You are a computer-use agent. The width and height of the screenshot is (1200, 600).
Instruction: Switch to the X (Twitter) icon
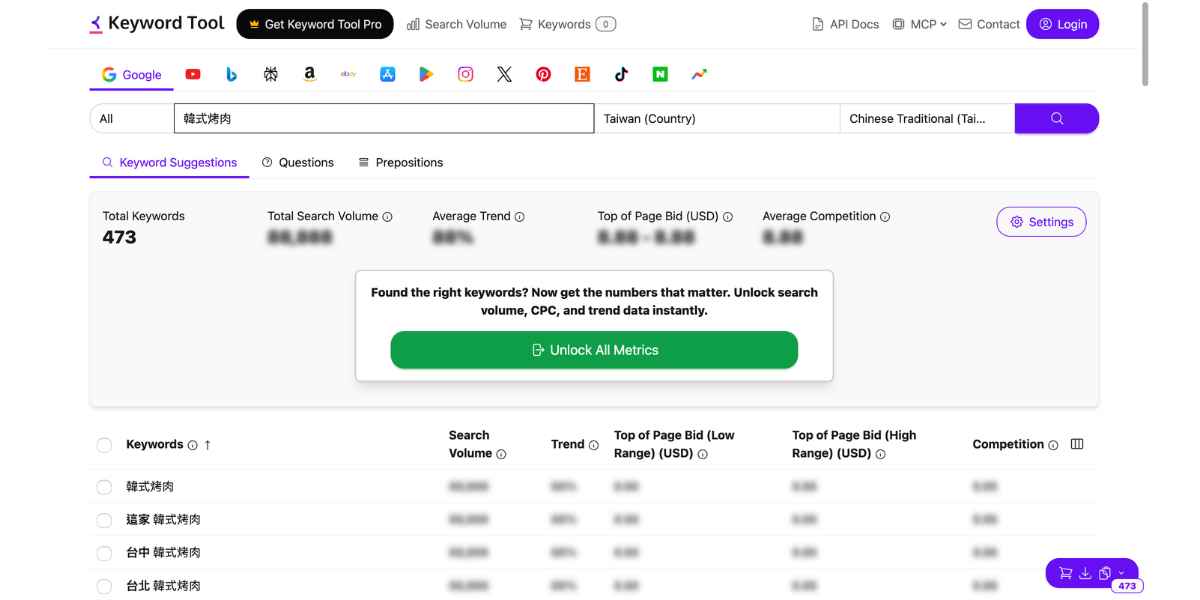tap(504, 74)
